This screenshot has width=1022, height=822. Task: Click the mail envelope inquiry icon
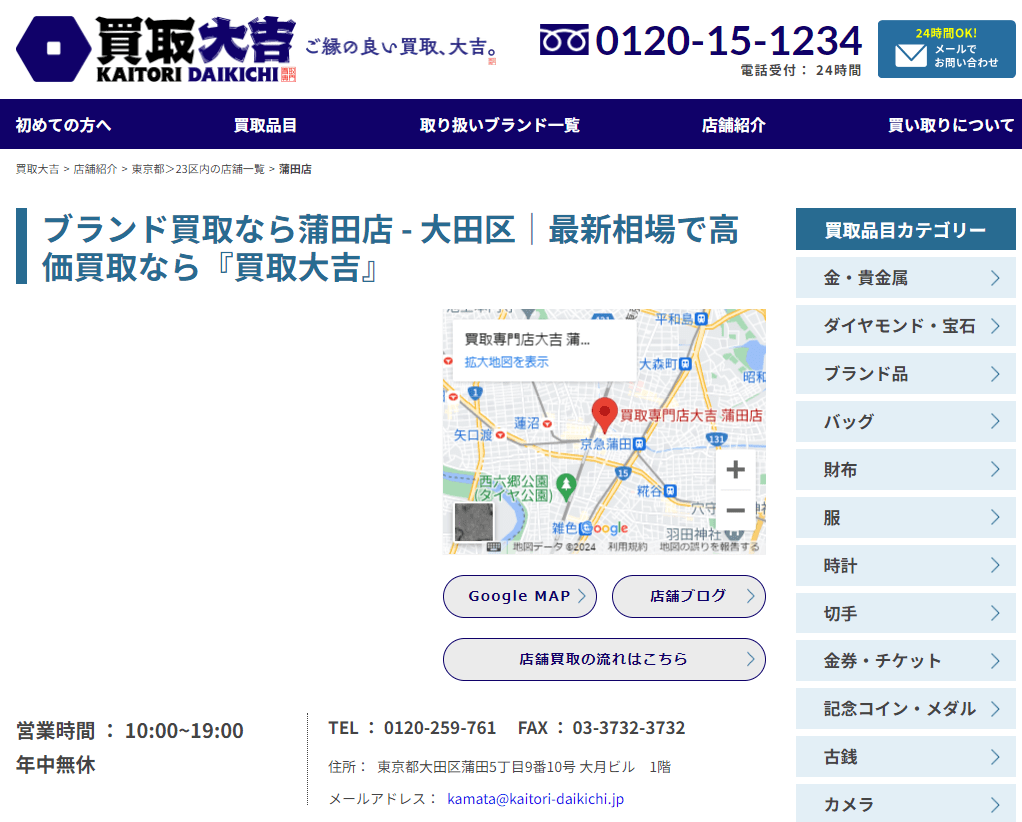(910, 55)
